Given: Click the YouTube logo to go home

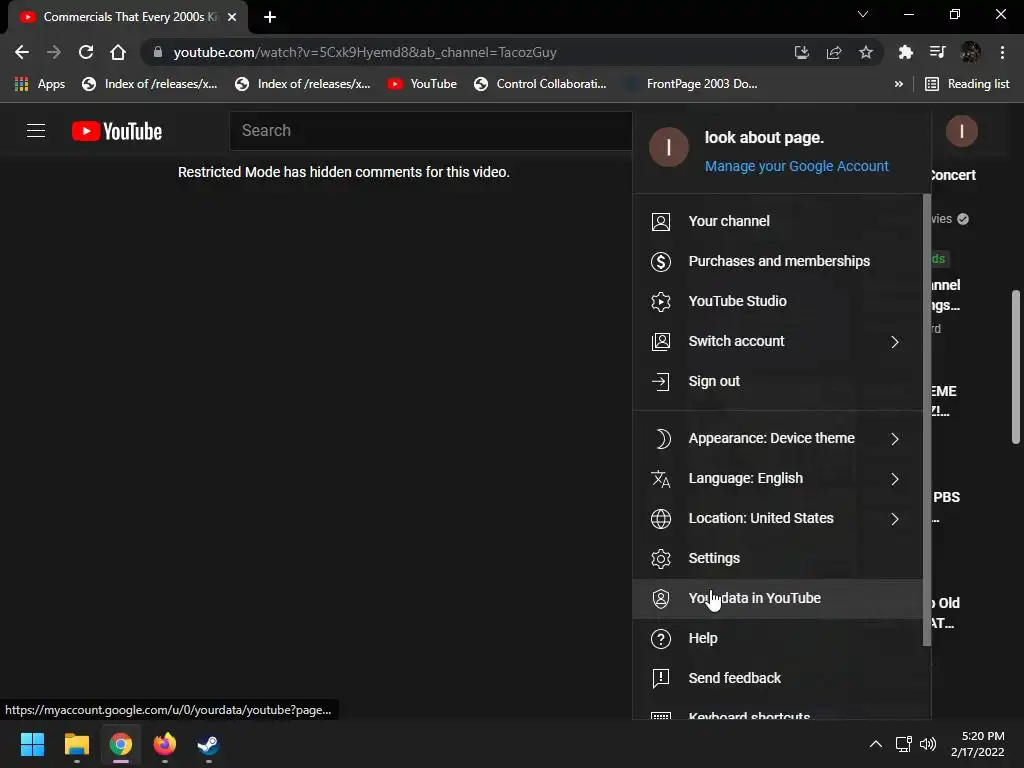Looking at the screenshot, I should tap(117, 131).
